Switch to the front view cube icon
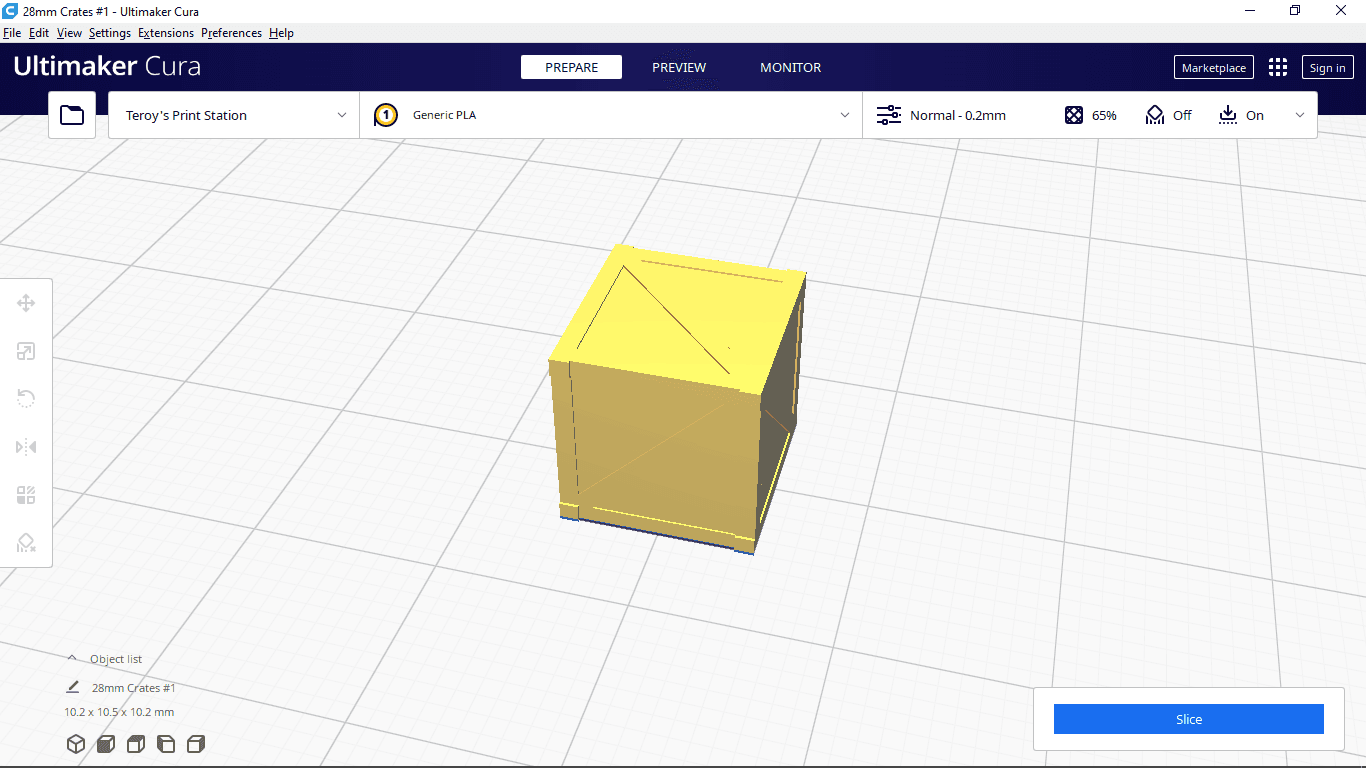This screenshot has height=768, width=1366. tap(105, 744)
